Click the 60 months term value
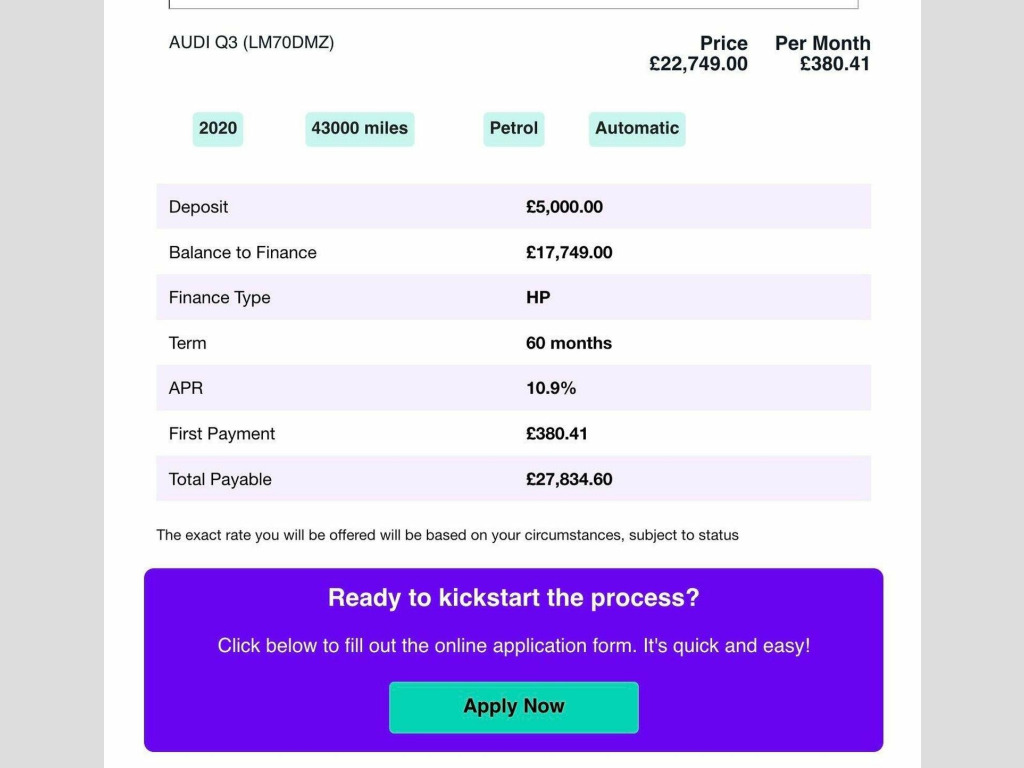Image resolution: width=1024 pixels, height=768 pixels. pos(568,343)
